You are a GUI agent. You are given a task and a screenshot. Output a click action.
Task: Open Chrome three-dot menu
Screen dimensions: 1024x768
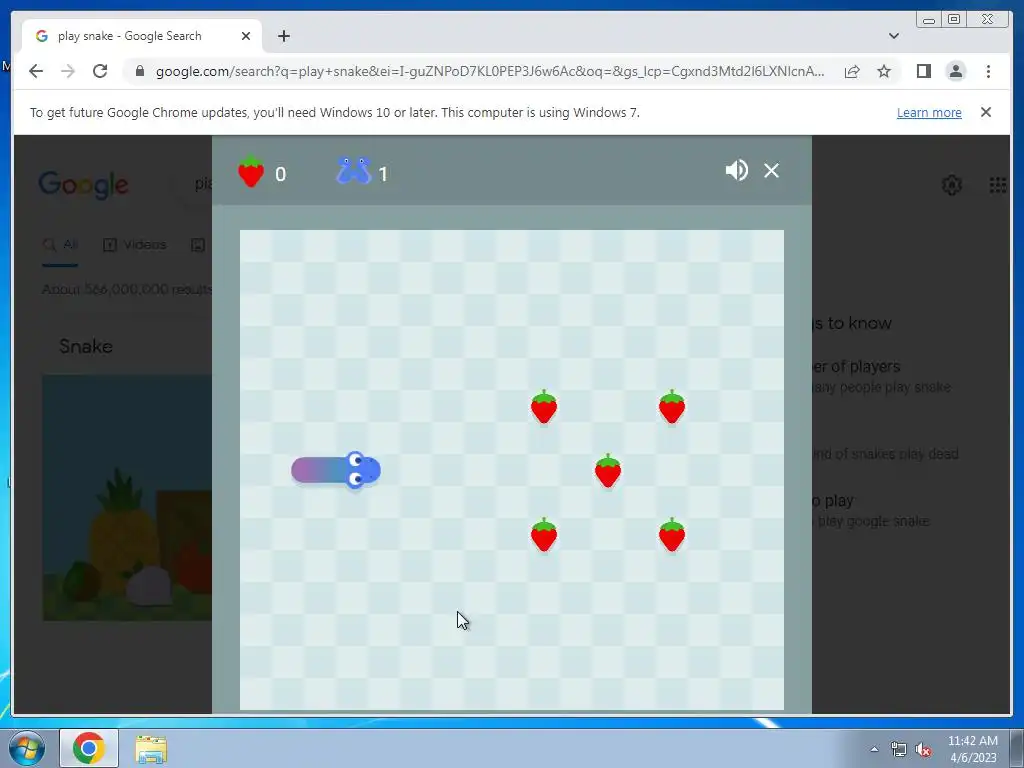(x=988, y=71)
